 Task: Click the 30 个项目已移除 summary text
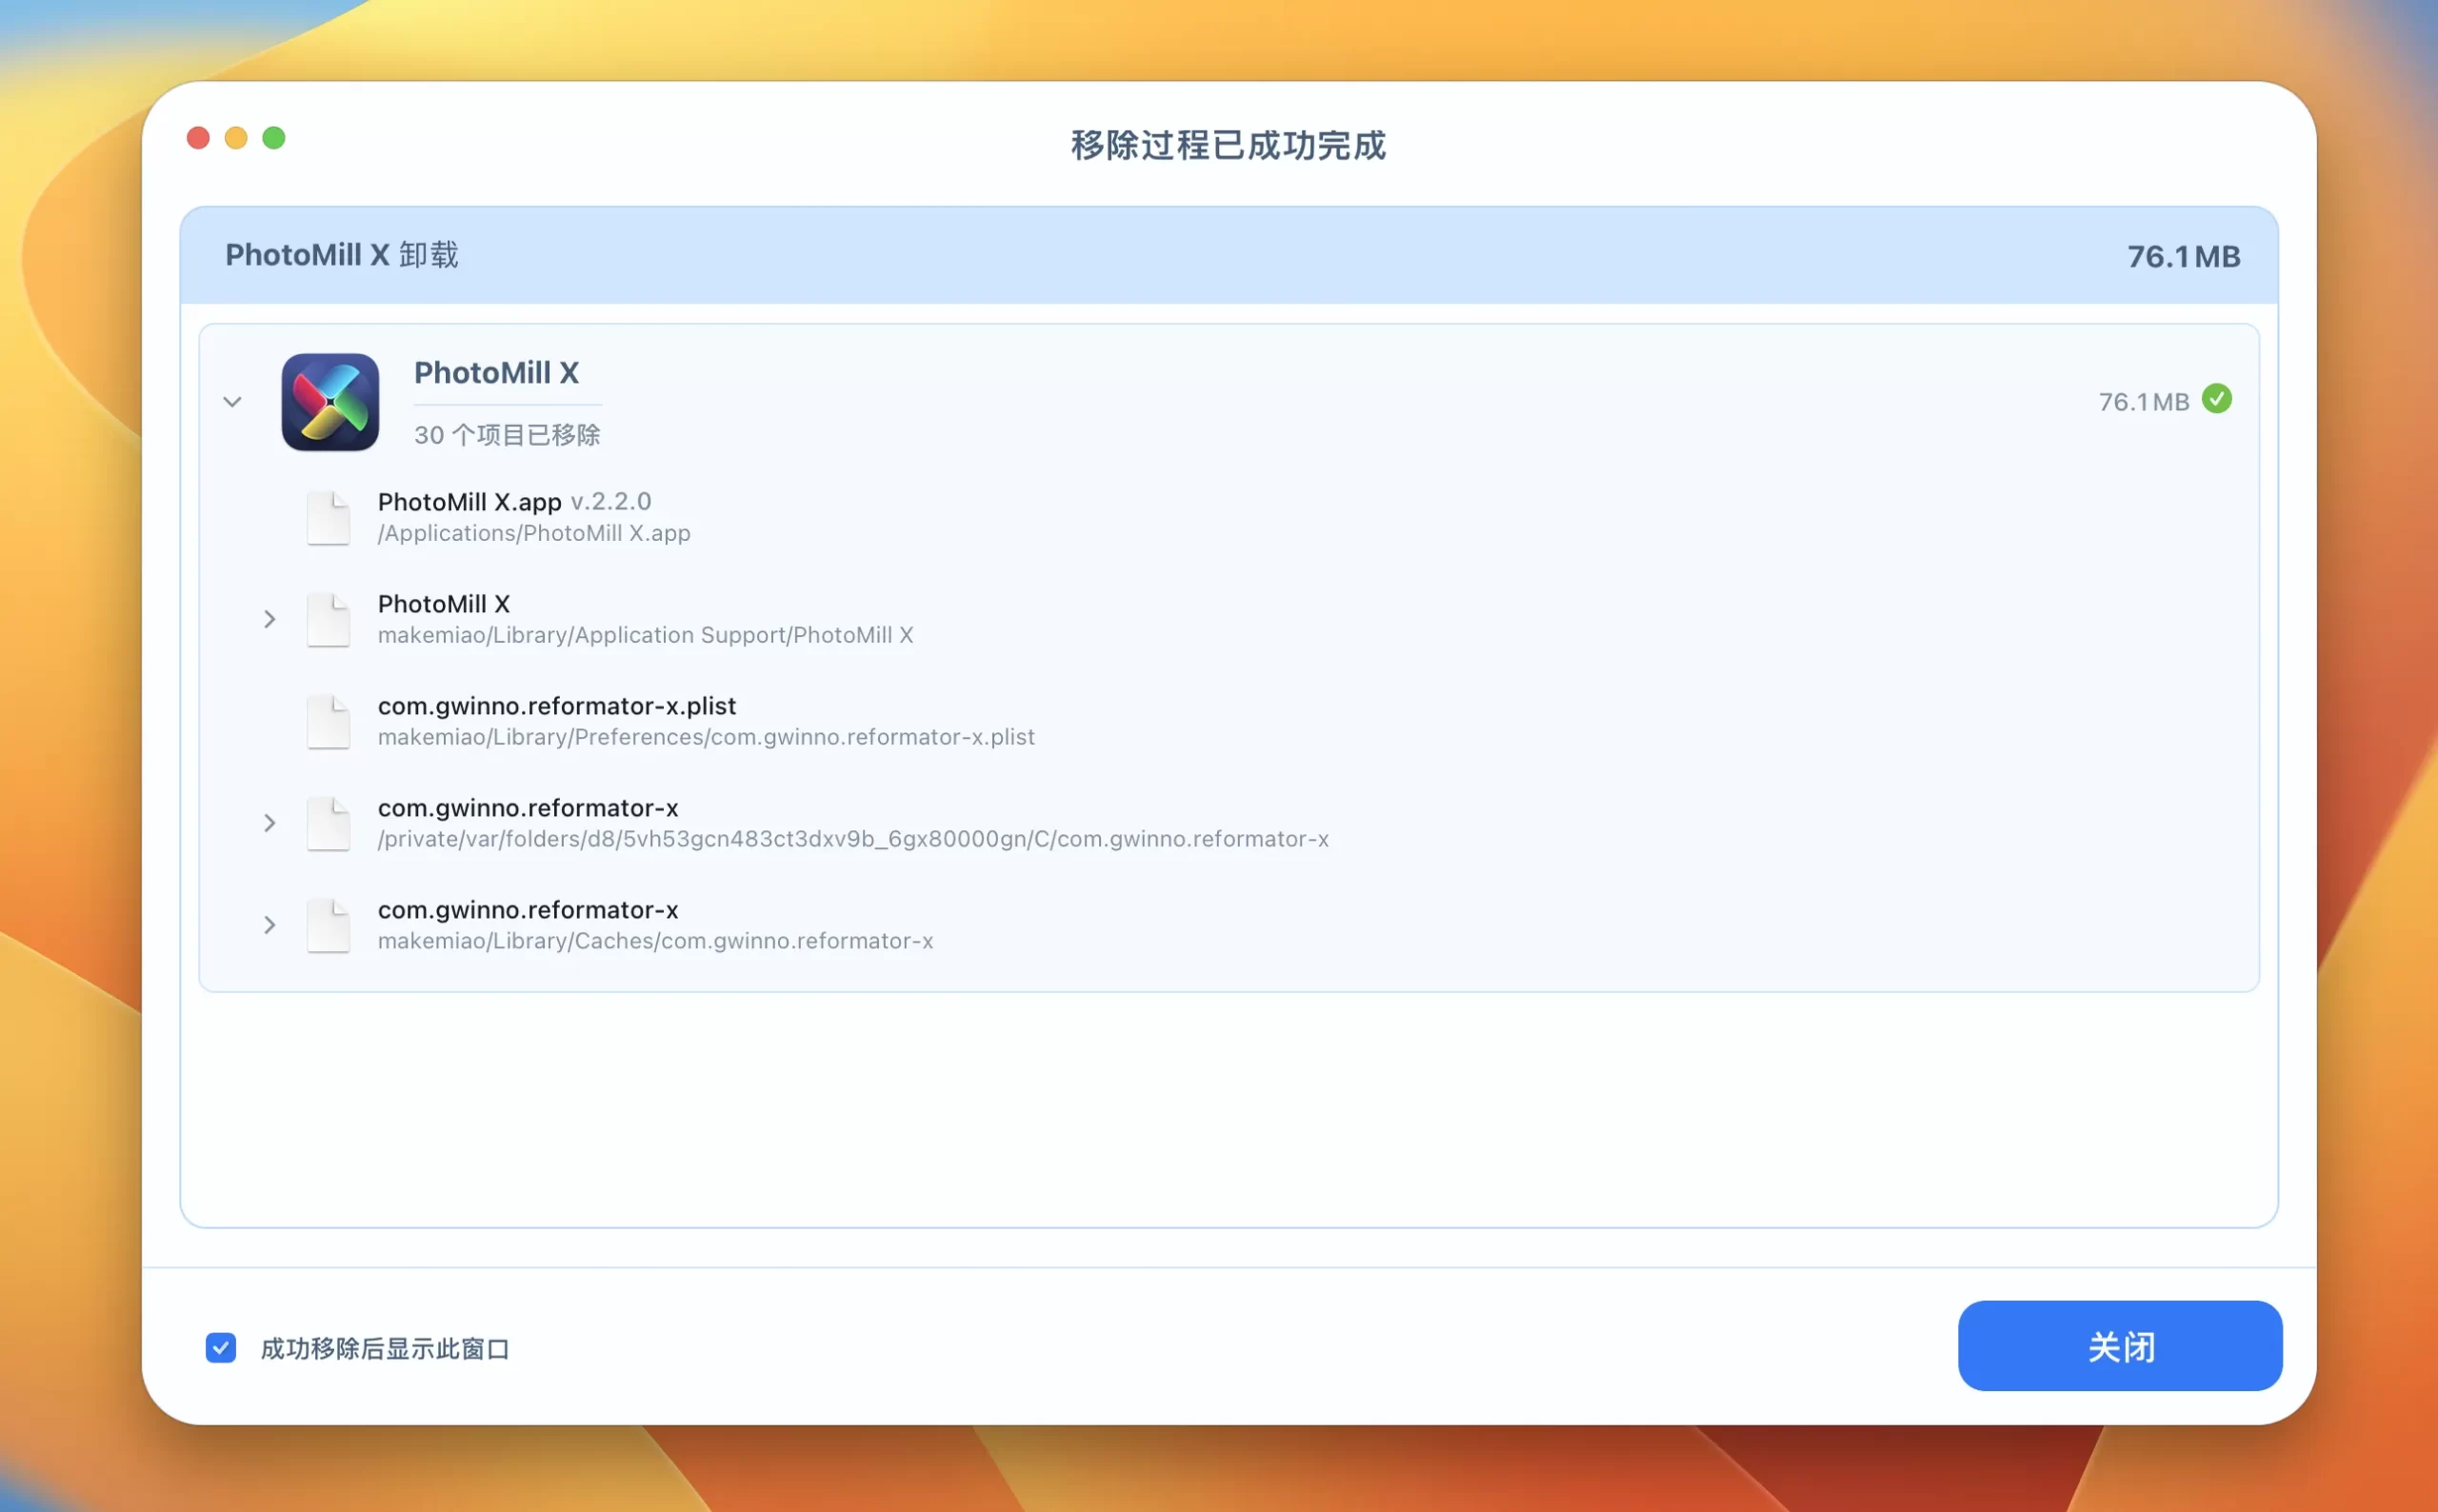coord(506,434)
